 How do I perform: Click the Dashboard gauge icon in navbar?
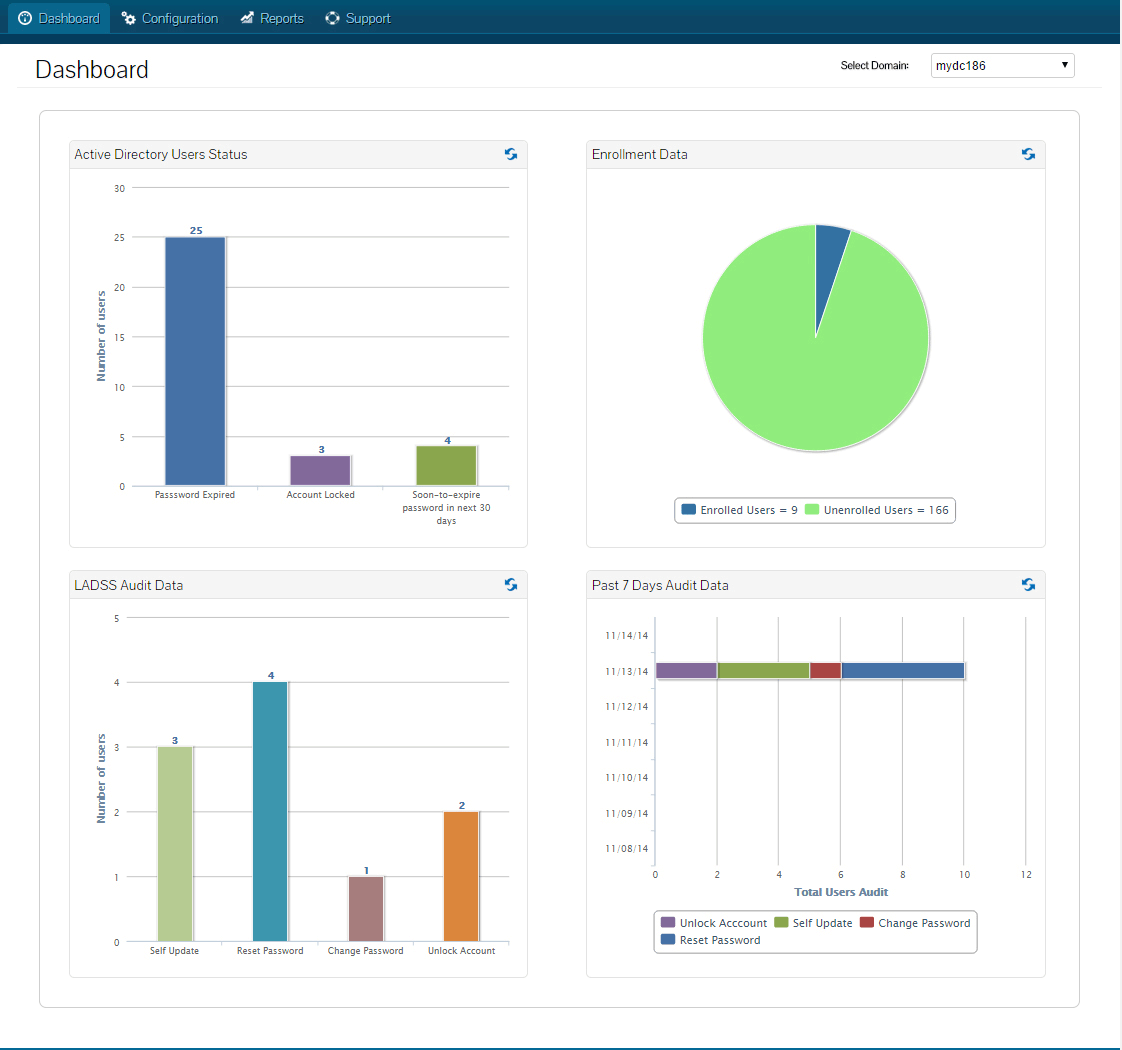pos(25,19)
